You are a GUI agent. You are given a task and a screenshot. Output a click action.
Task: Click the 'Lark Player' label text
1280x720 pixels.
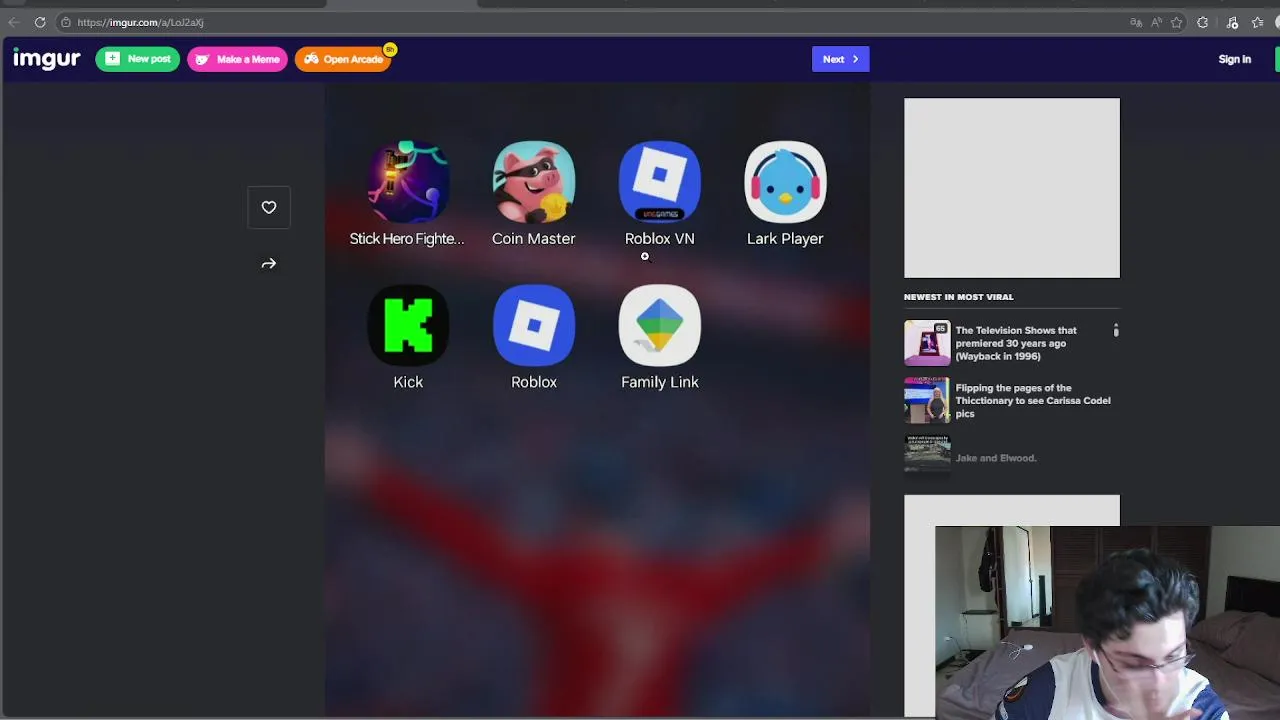[x=785, y=239]
